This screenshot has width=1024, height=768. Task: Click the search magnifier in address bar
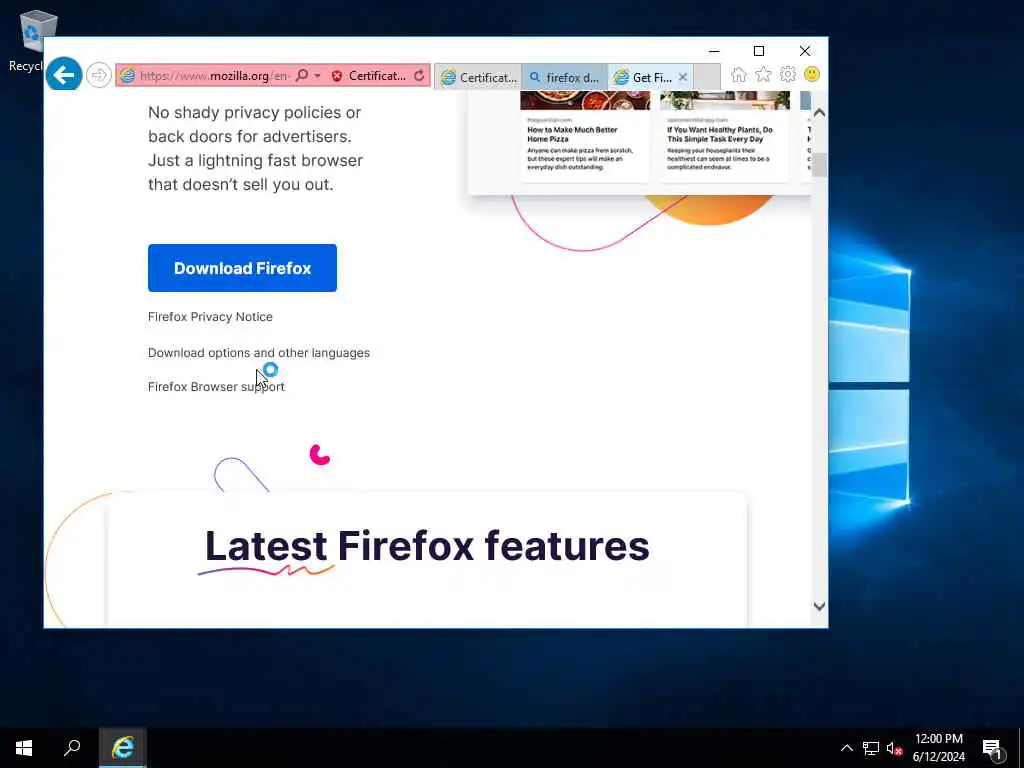click(302, 76)
